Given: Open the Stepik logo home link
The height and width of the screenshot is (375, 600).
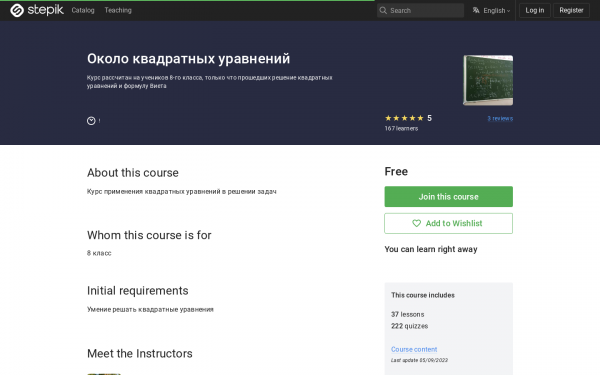Looking at the screenshot, I should pos(37,10).
